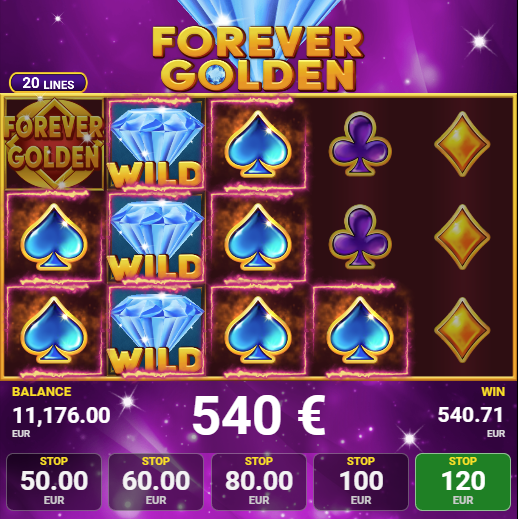Image resolution: width=518 pixels, height=519 pixels.
Task: Select the top diamond WILD symbol
Action: pos(156,145)
